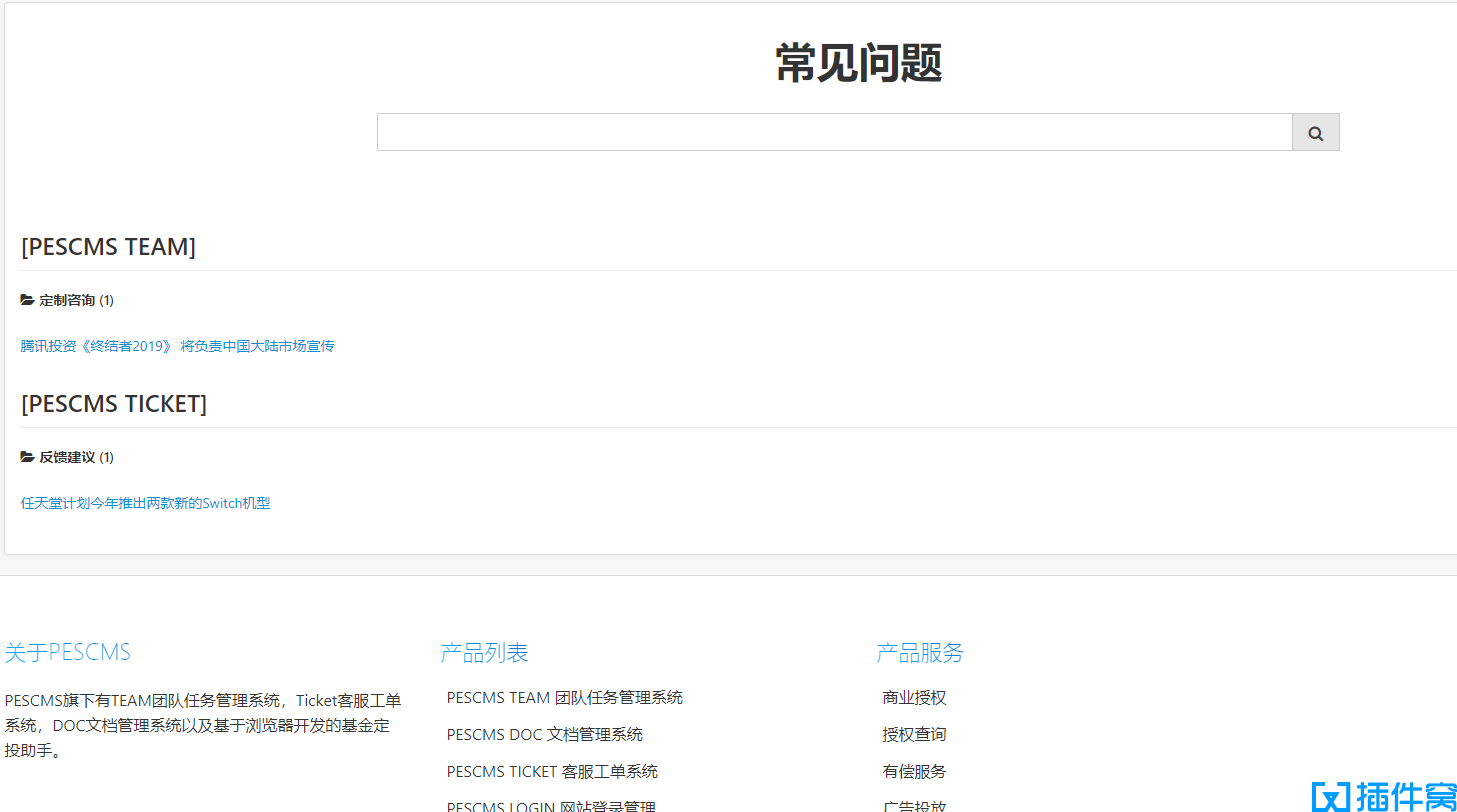Open 有偿服务 service link
The width and height of the screenshot is (1457, 812).
pyautogui.click(x=914, y=771)
